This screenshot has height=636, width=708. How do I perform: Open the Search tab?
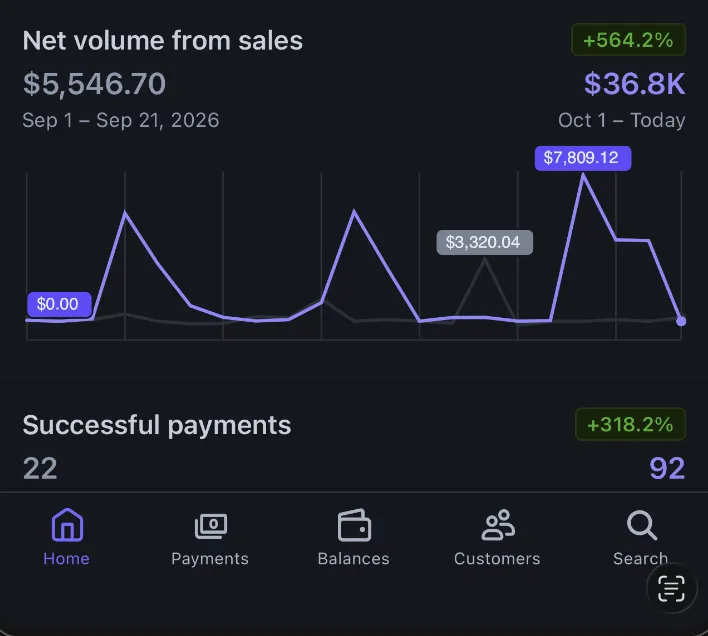click(640, 537)
